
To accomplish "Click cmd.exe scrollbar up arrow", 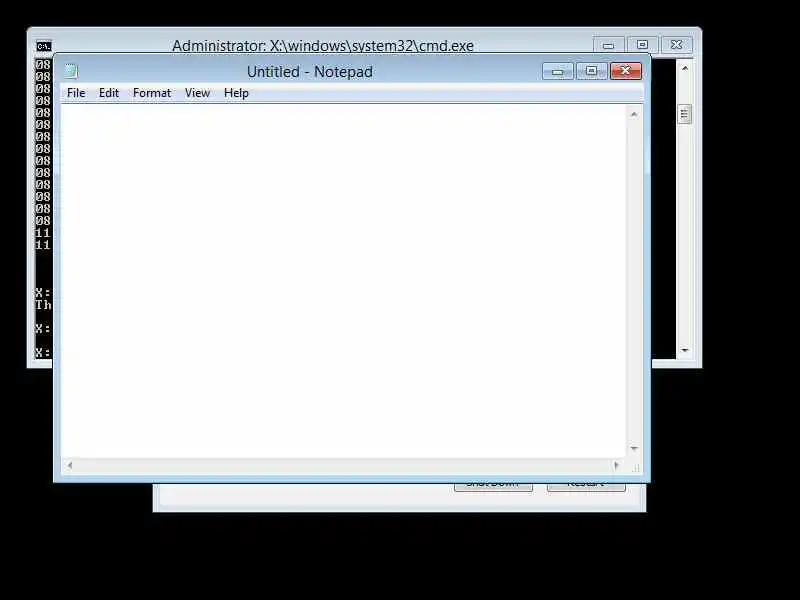I will [x=685, y=68].
